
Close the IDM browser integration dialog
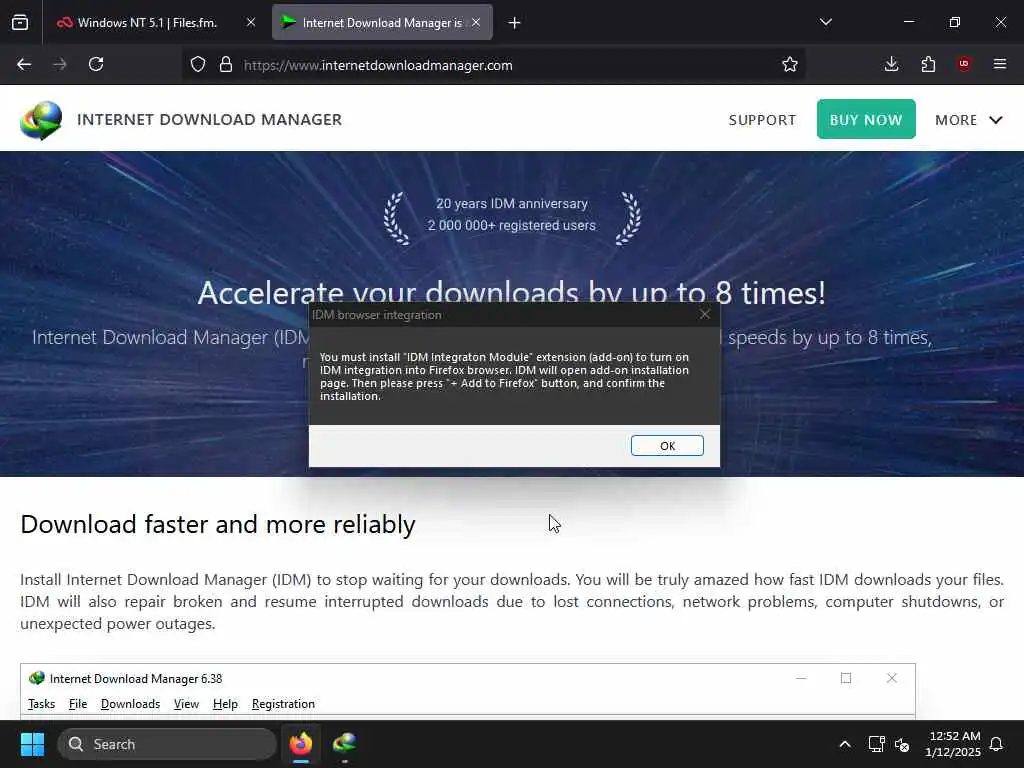pos(705,314)
